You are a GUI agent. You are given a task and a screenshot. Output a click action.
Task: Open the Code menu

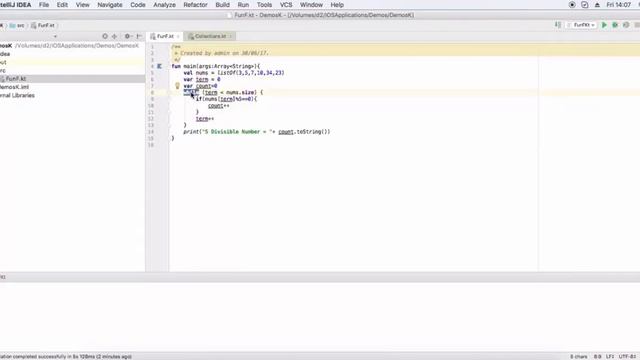pos(138,5)
